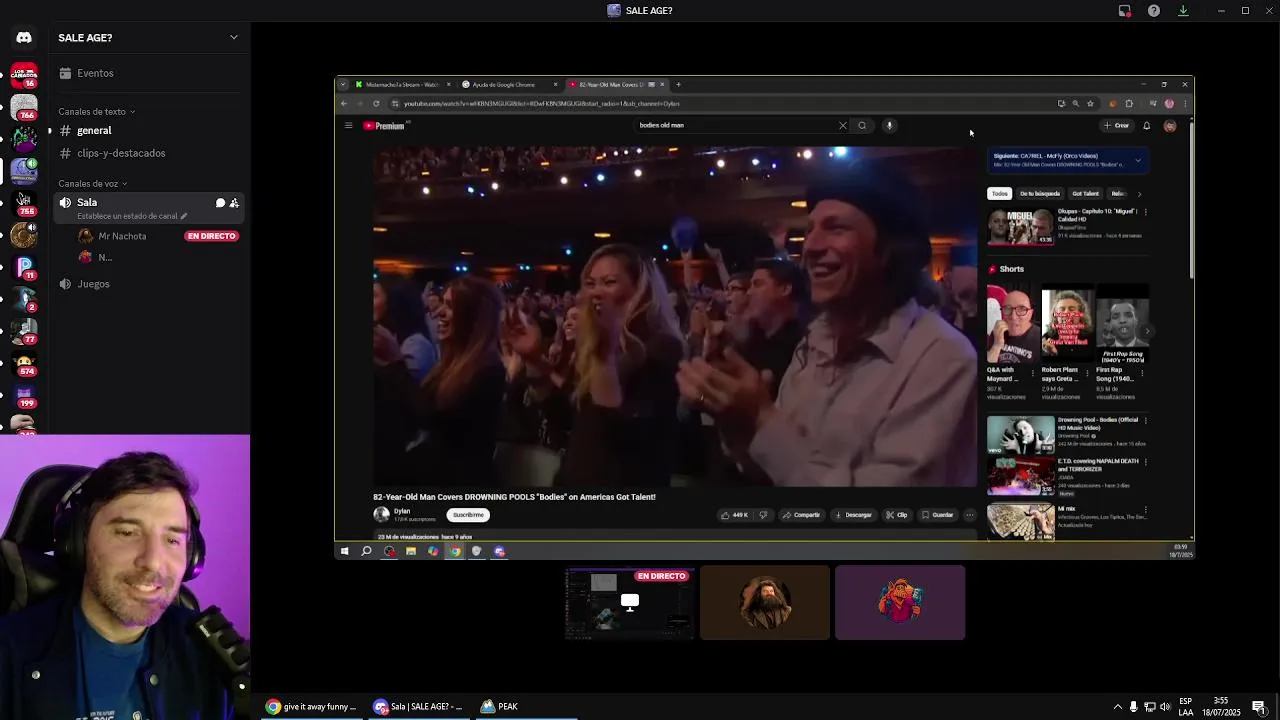Open PEAK app in Windows taskbar
Screen dimensions: 1280x720
pos(498,706)
